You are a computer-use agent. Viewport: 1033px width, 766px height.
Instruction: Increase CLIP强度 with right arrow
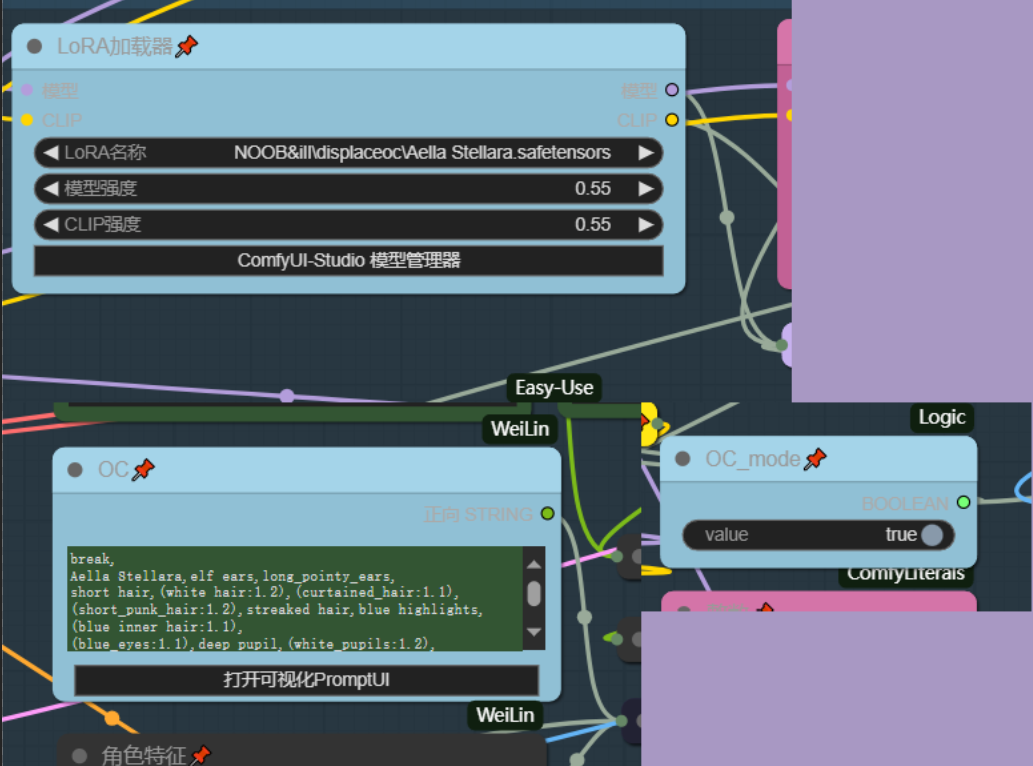click(646, 225)
